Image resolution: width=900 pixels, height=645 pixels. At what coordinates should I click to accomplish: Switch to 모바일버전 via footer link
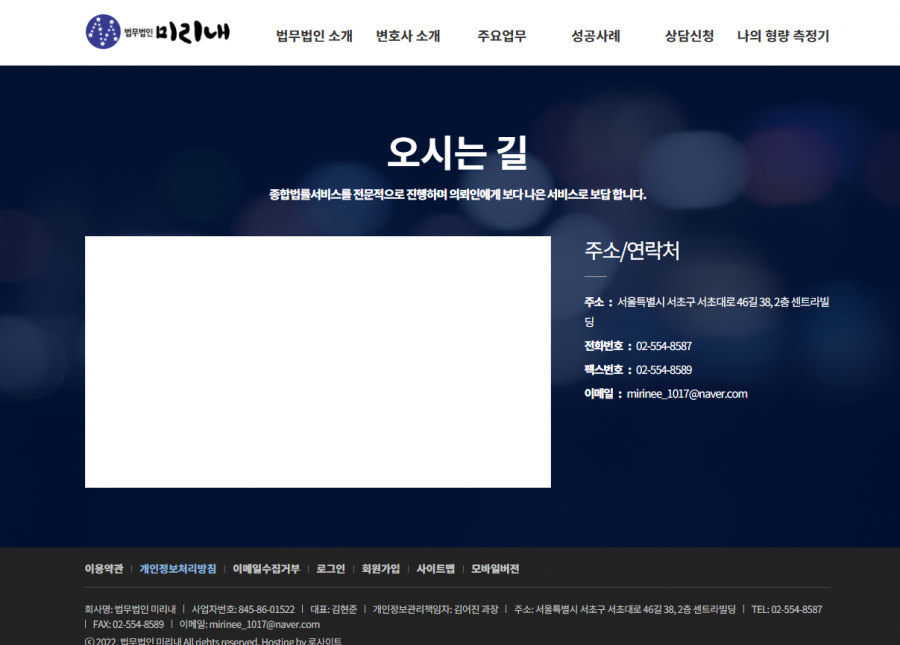[x=495, y=569]
